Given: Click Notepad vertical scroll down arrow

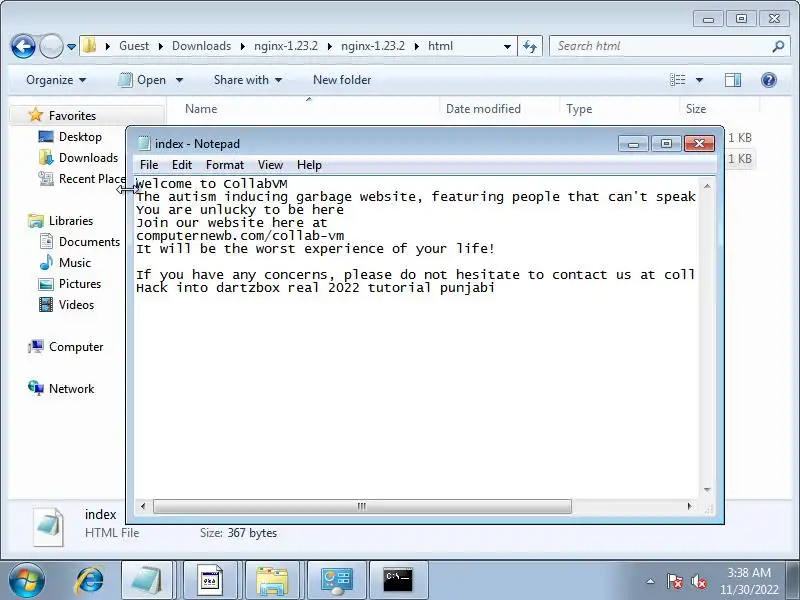Looking at the screenshot, I should click(x=707, y=490).
